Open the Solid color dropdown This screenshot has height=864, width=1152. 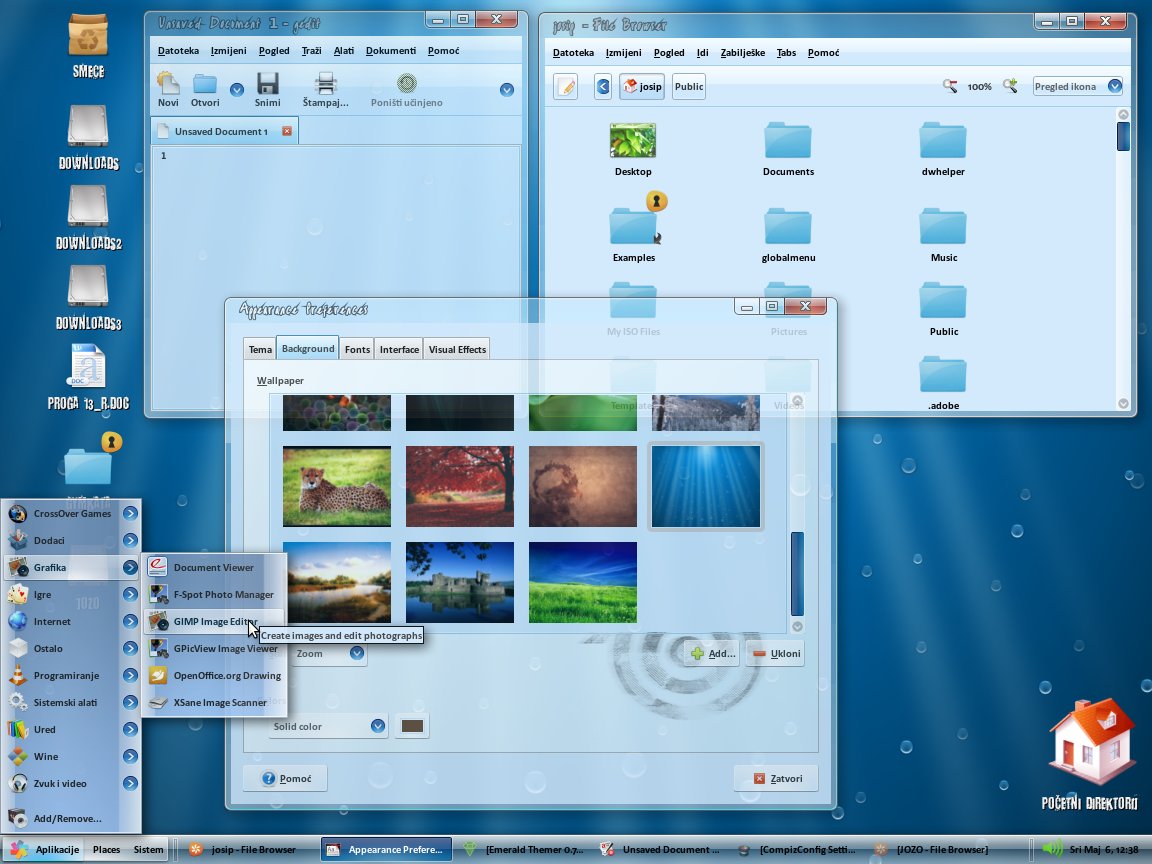tap(328, 726)
